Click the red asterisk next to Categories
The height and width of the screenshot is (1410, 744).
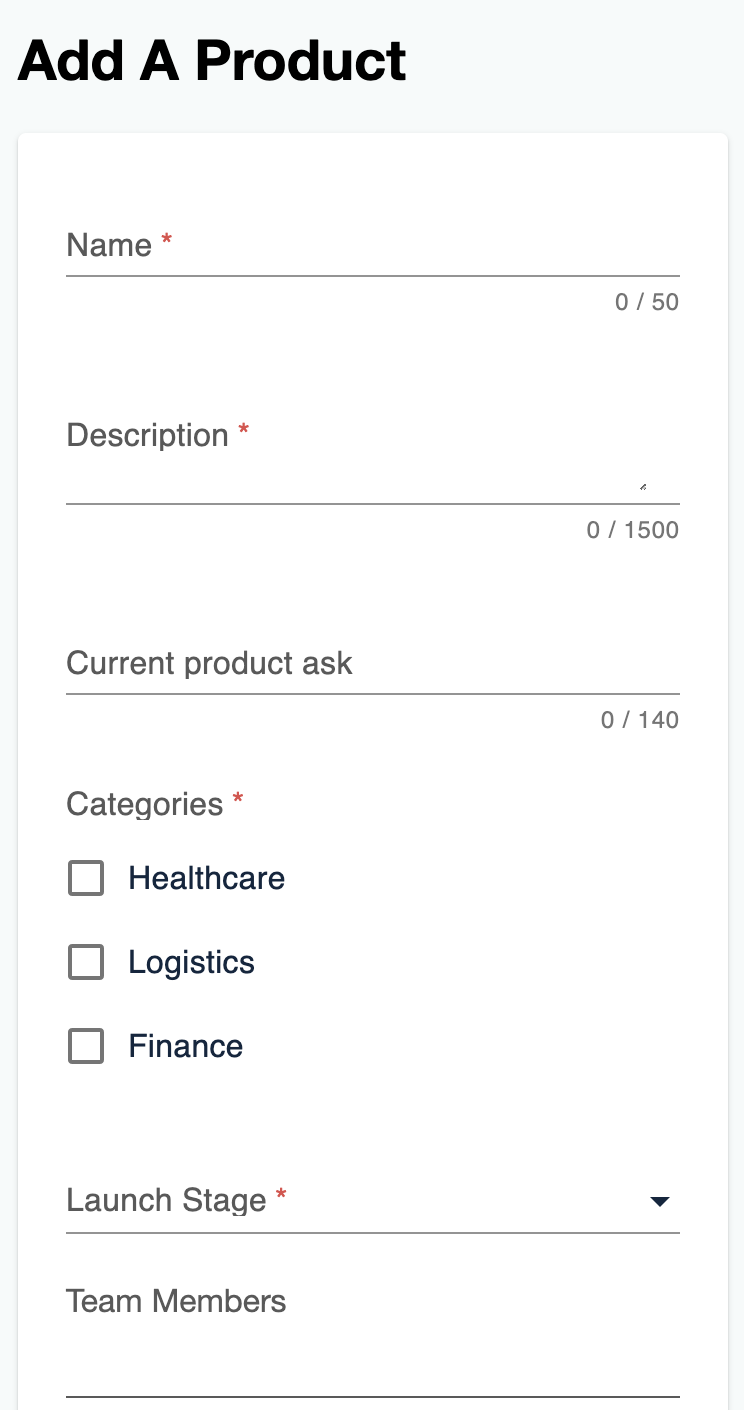[238, 800]
